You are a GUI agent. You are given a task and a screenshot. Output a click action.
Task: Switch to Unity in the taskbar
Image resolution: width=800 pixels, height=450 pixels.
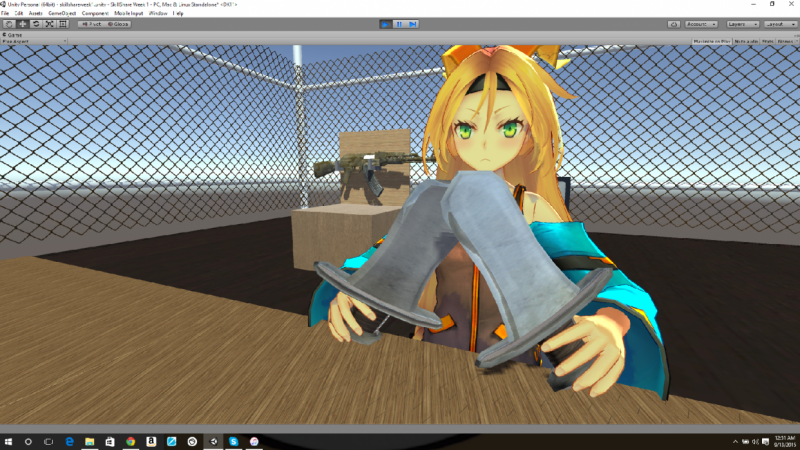click(213, 442)
